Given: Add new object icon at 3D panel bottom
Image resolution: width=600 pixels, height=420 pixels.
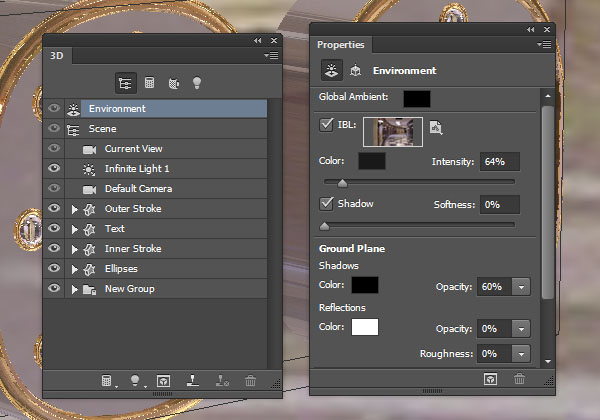Looking at the screenshot, I should [107, 381].
